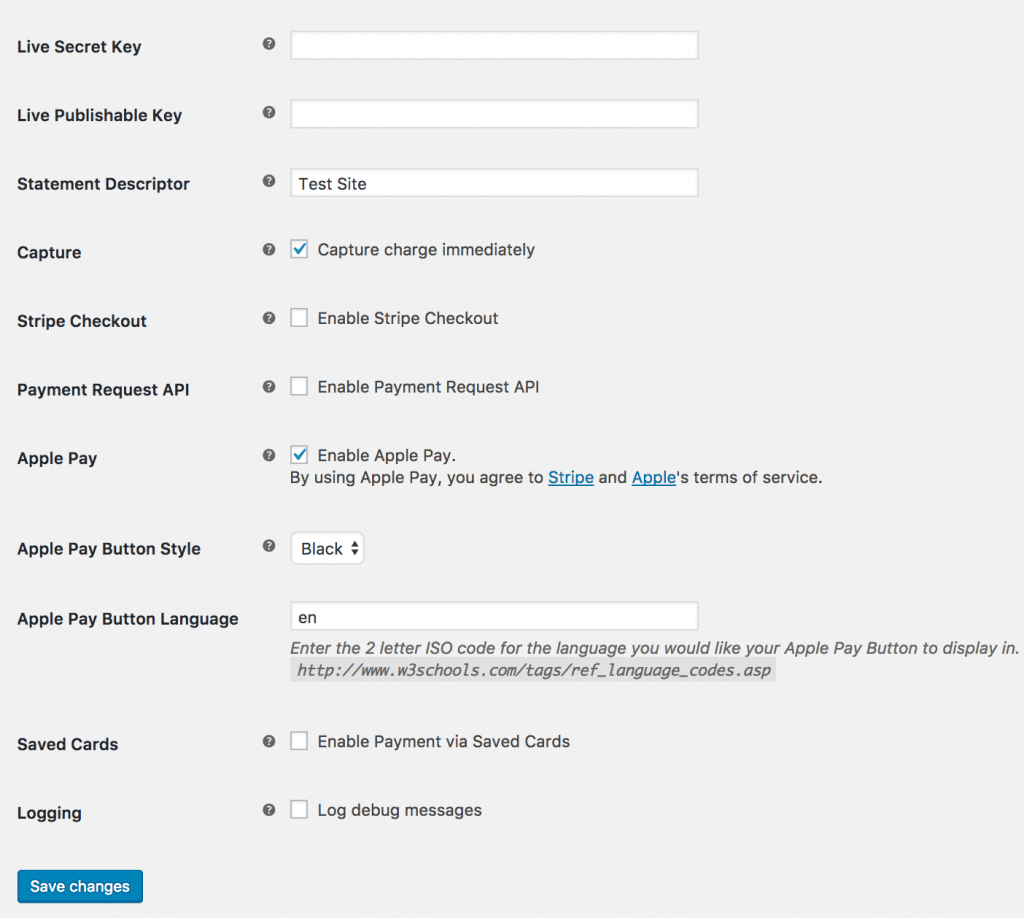Click the Payment Request API help icon

click(x=269, y=386)
